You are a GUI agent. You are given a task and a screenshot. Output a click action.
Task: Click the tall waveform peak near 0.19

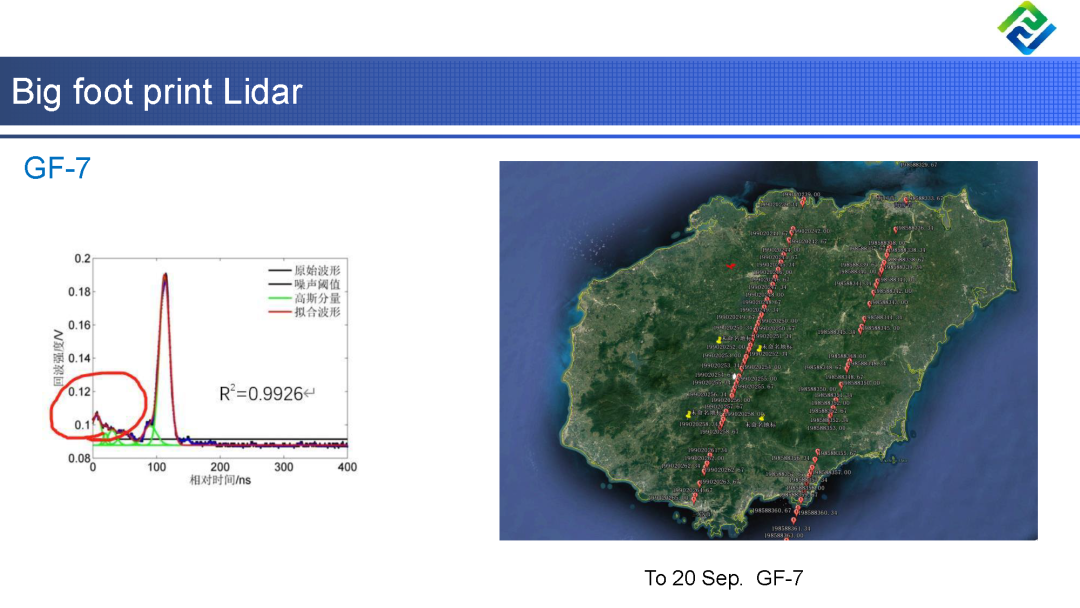coord(165,275)
